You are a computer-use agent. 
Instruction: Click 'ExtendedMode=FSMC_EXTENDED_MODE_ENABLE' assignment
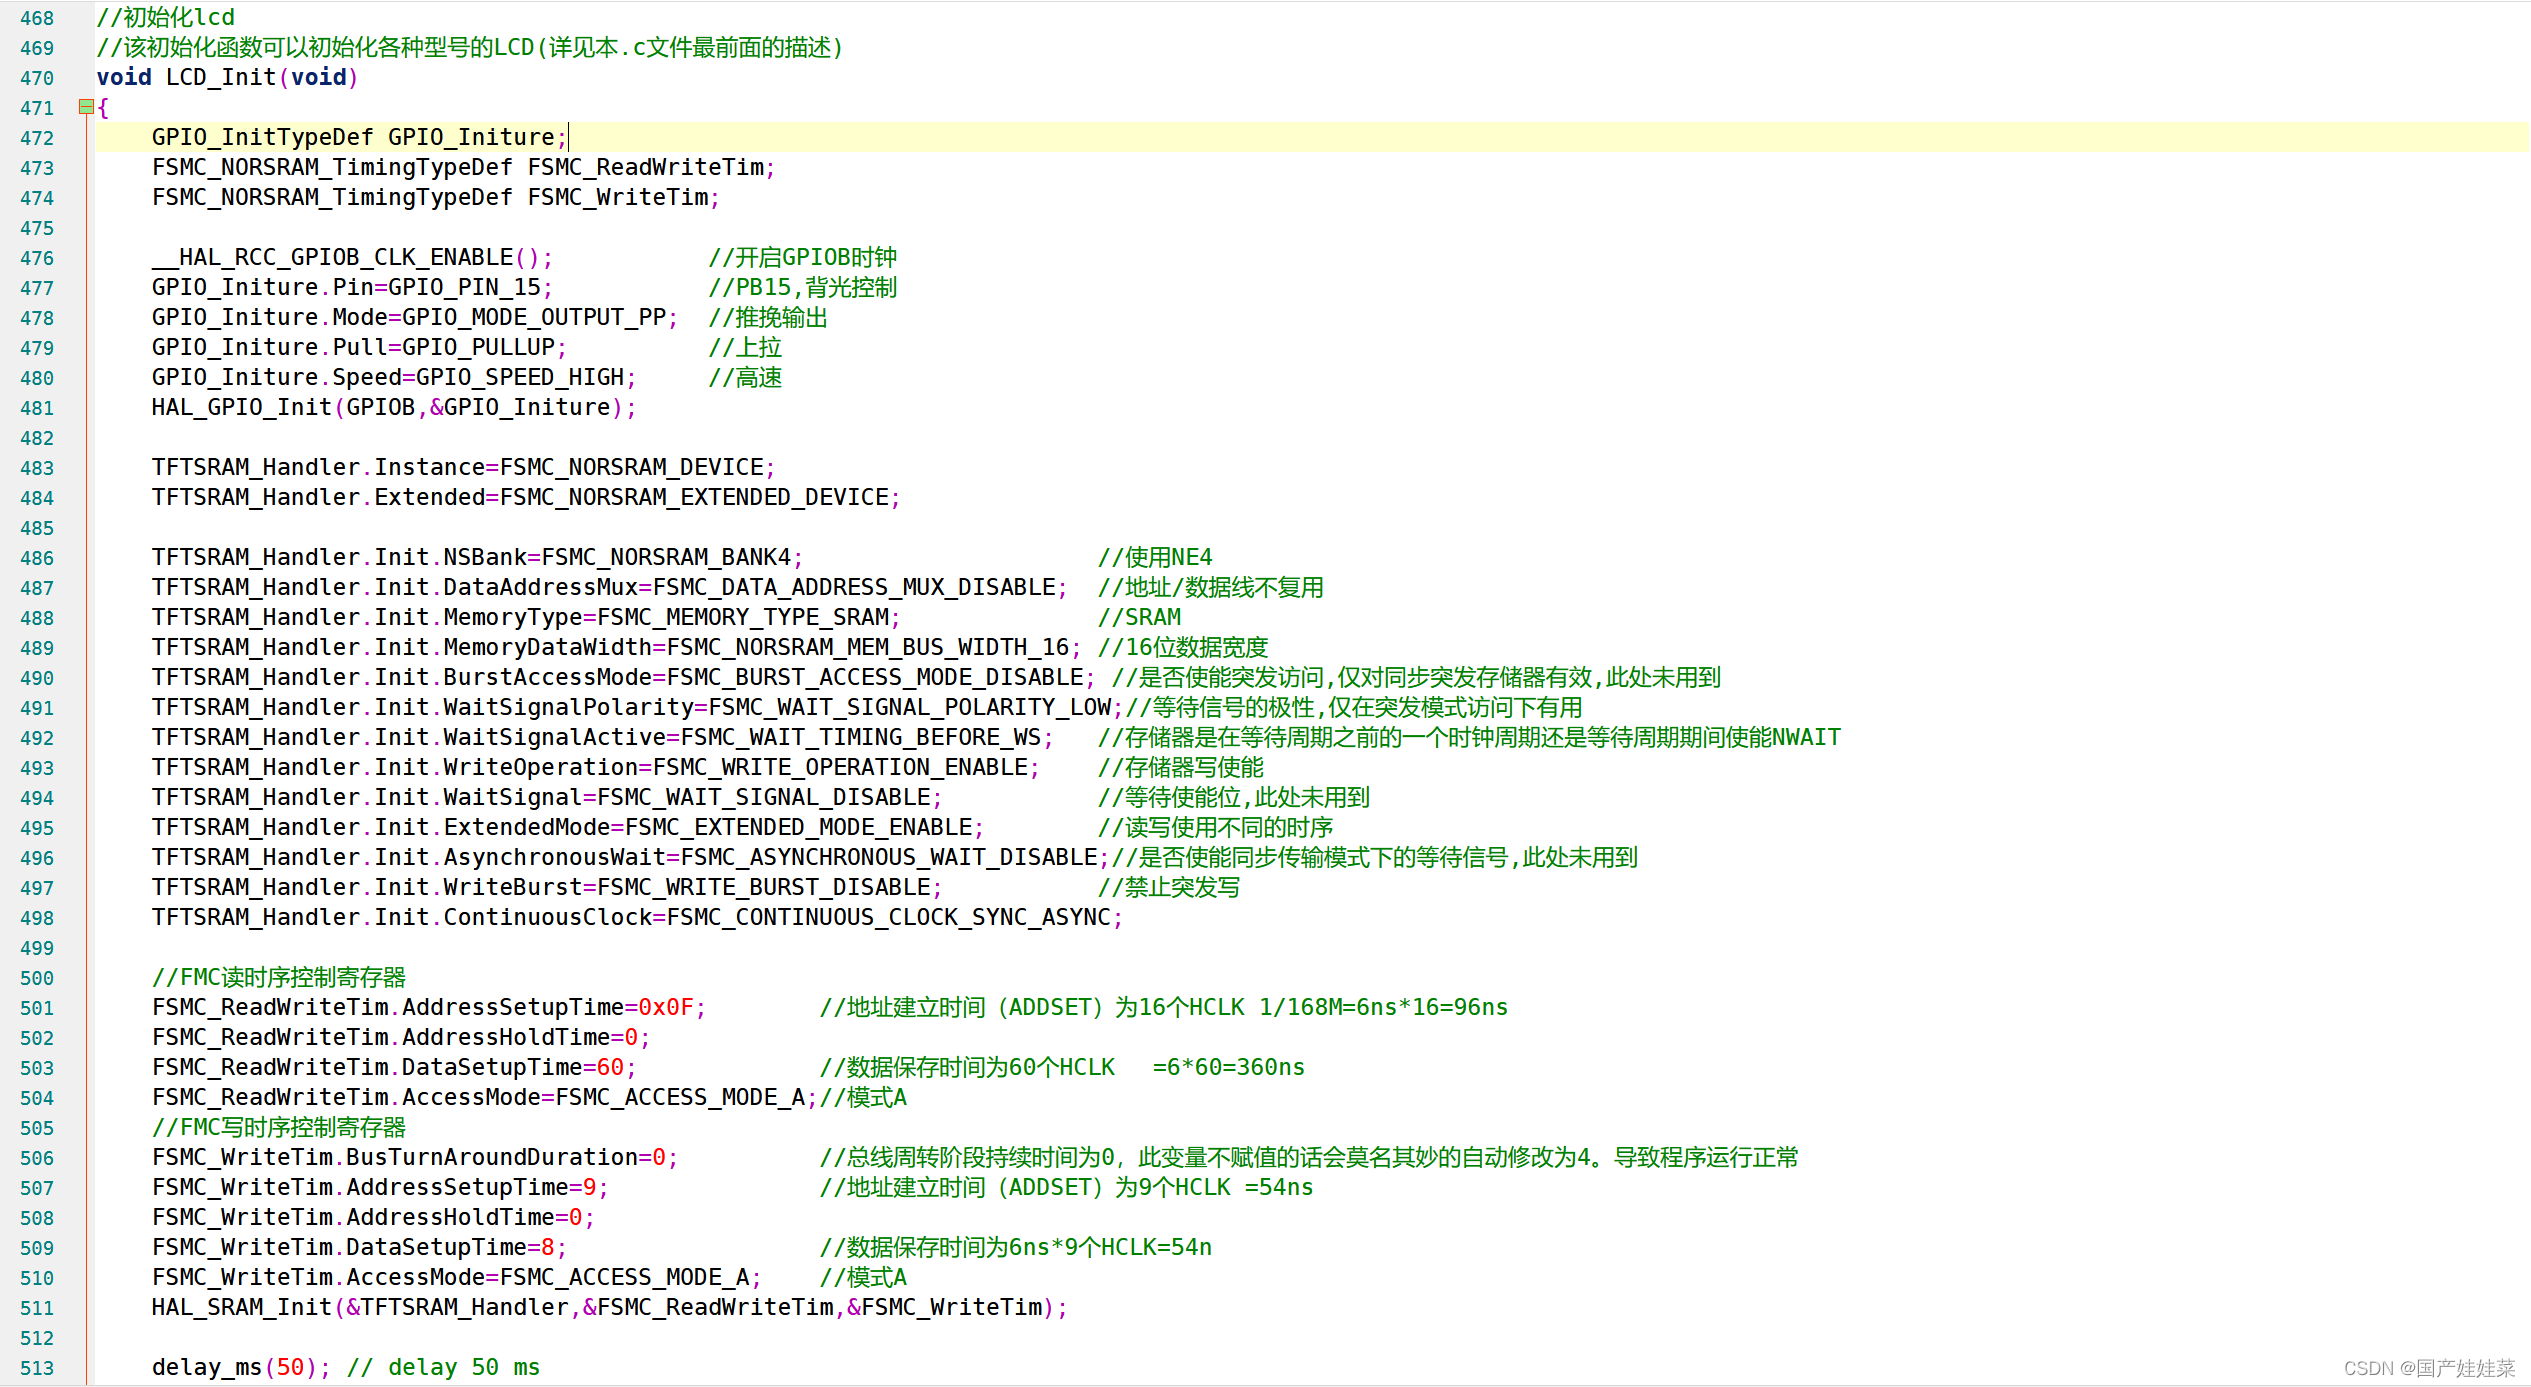pos(708,827)
